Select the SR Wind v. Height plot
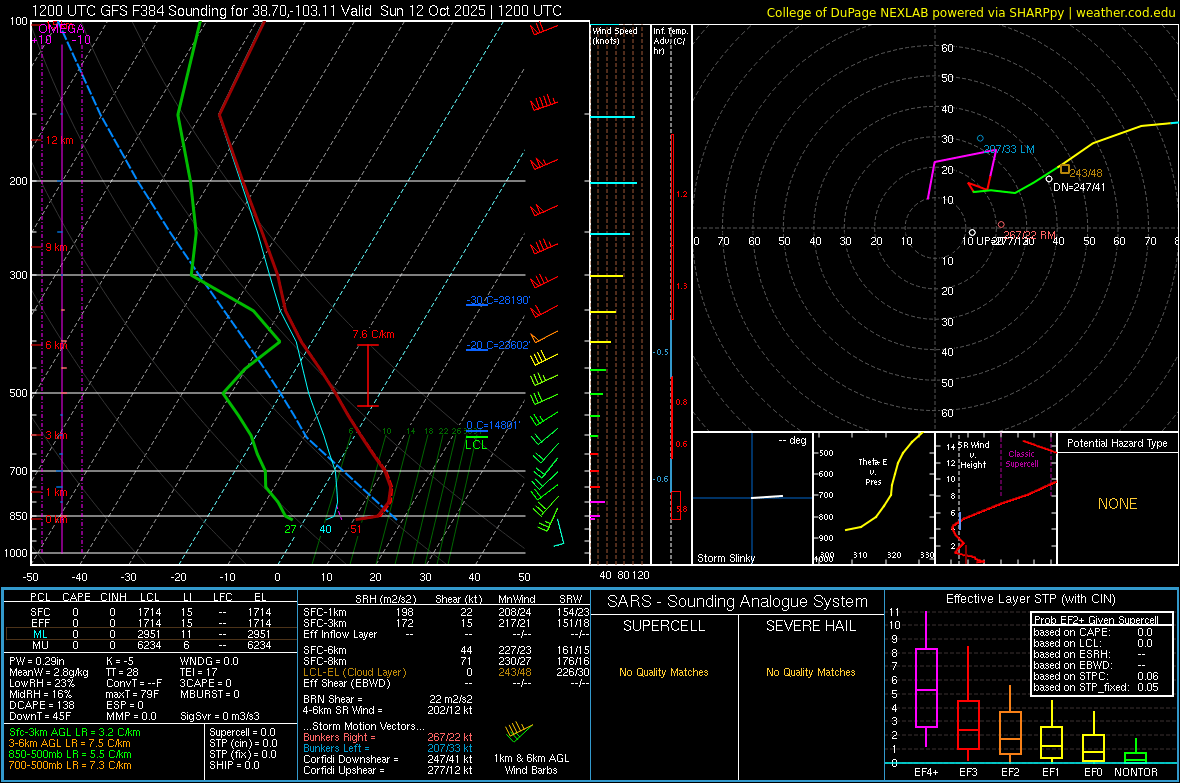Viewport: 1180px width, 783px height. [x=996, y=498]
